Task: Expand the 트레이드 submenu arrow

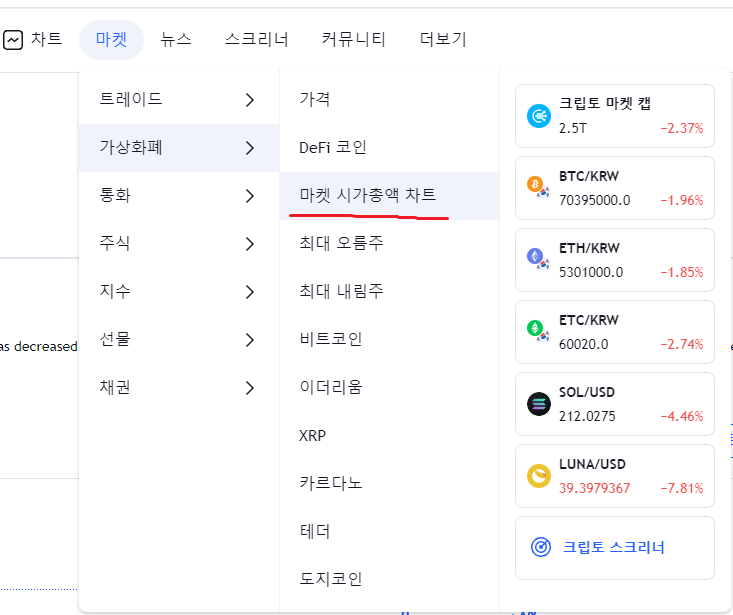Action: pos(250,100)
